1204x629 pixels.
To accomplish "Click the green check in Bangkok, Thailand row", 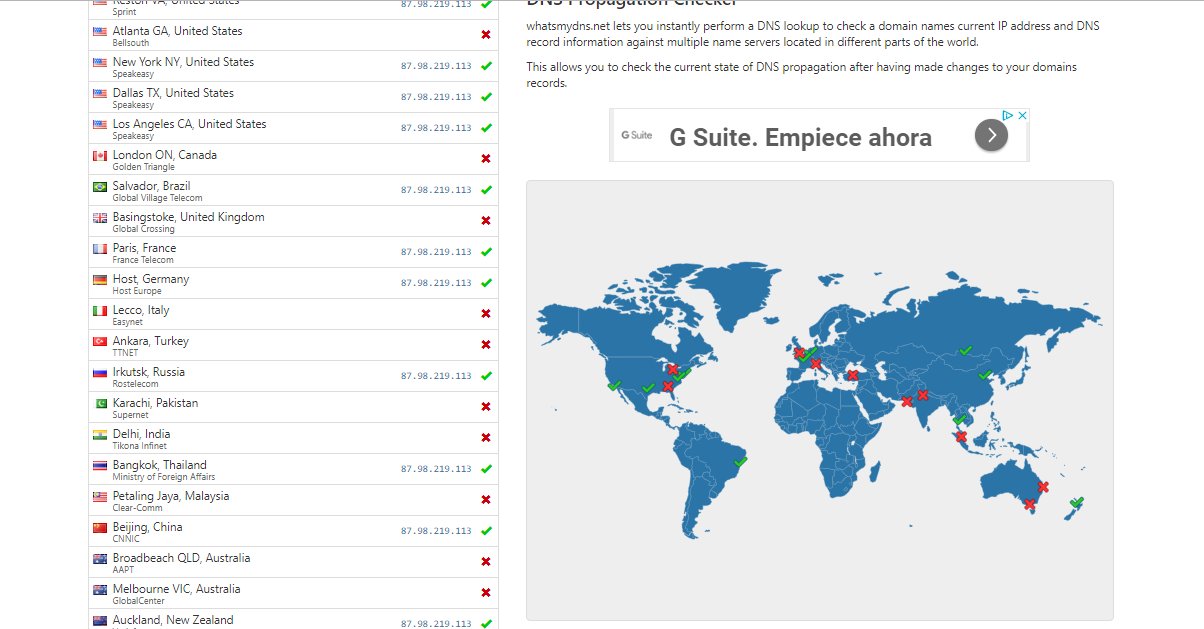I will pyautogui.click(x=486, y=469).
